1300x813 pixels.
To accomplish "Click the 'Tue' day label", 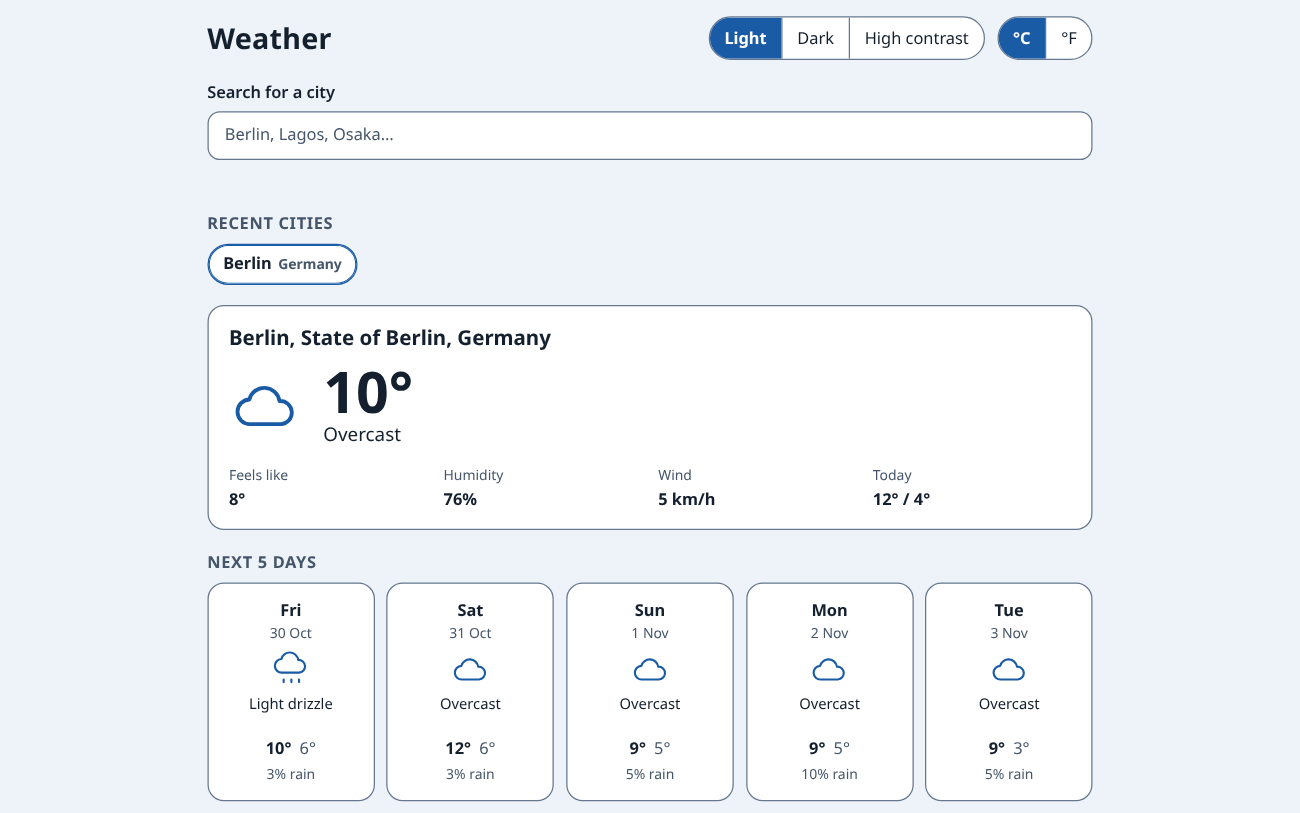I will pos(1009,610).
